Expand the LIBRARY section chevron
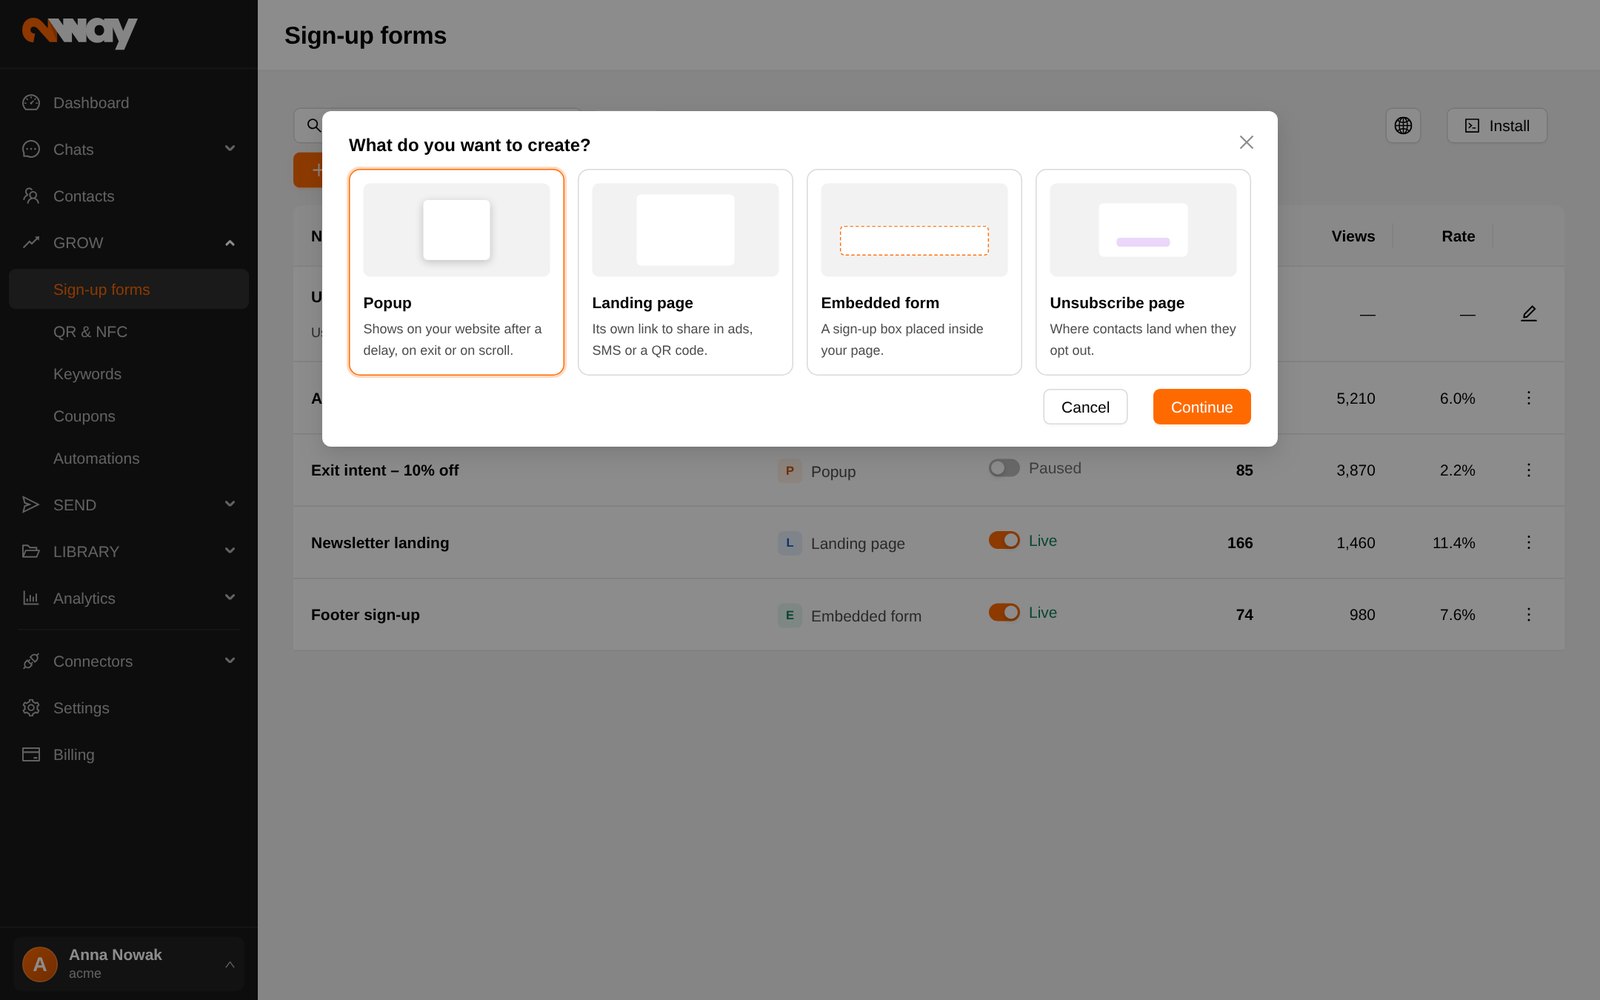The image size is (1600, 1000). (230, 551)
